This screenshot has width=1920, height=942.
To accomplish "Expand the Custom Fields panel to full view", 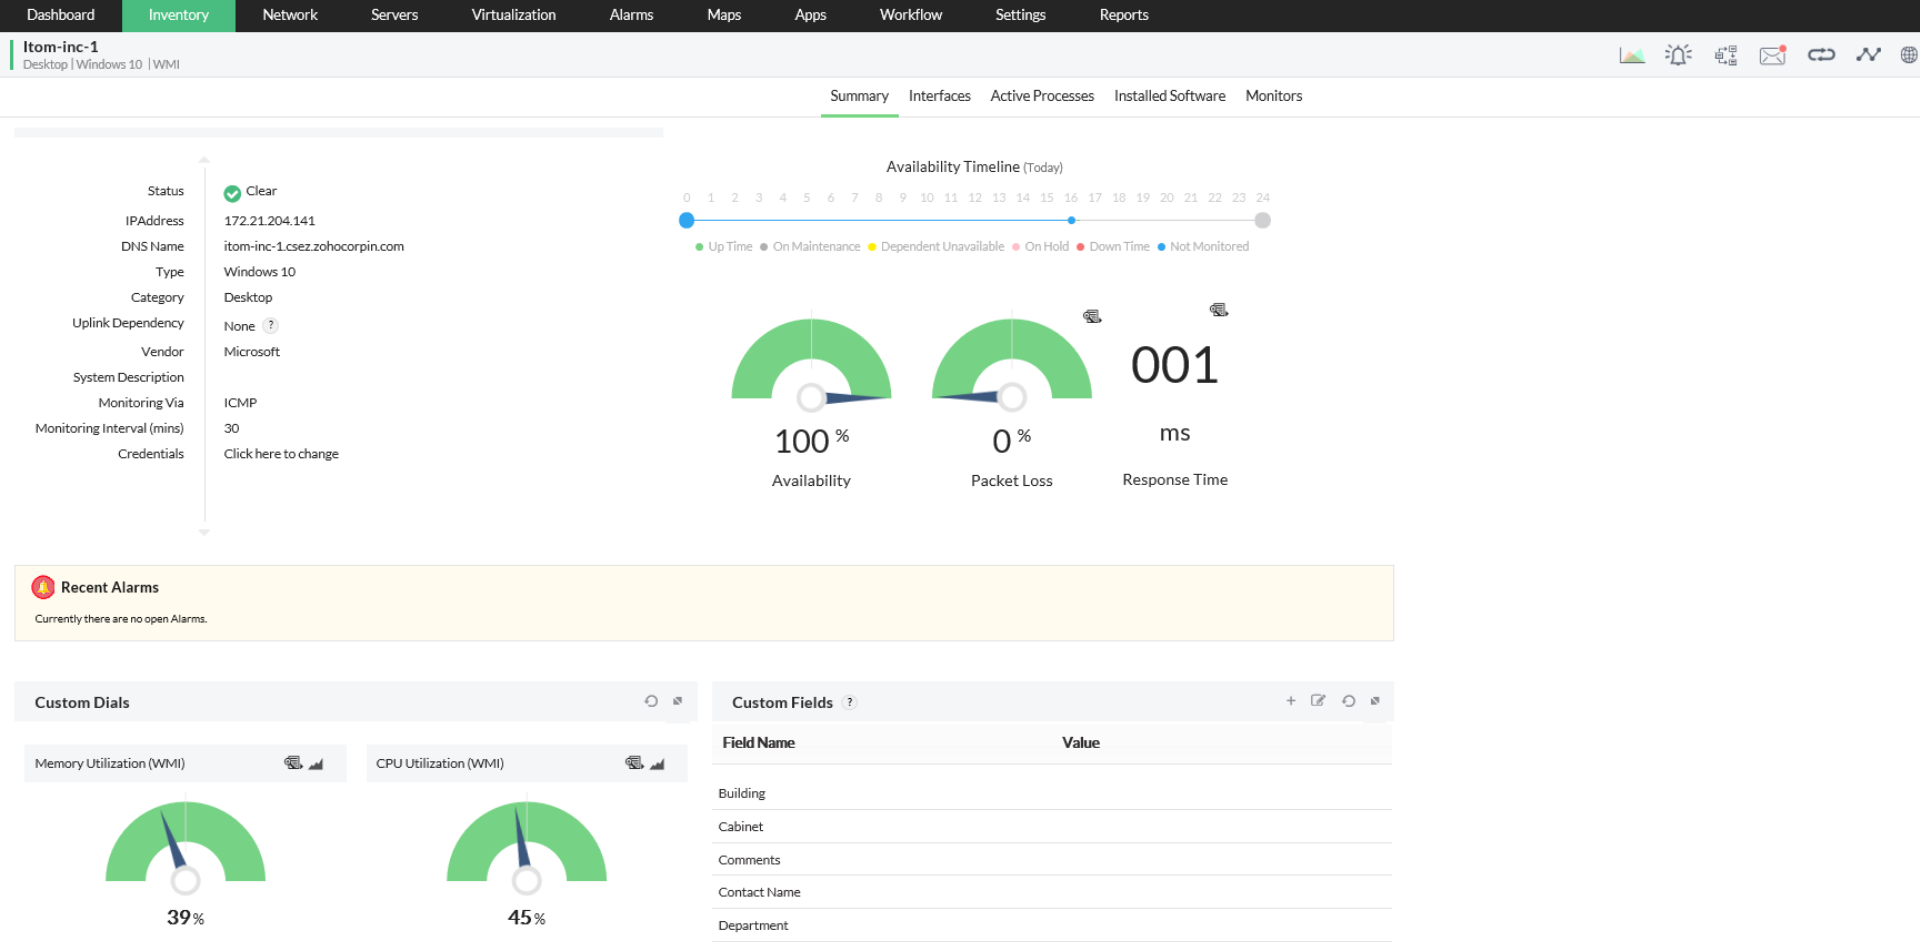I will tap(1375, 701).
